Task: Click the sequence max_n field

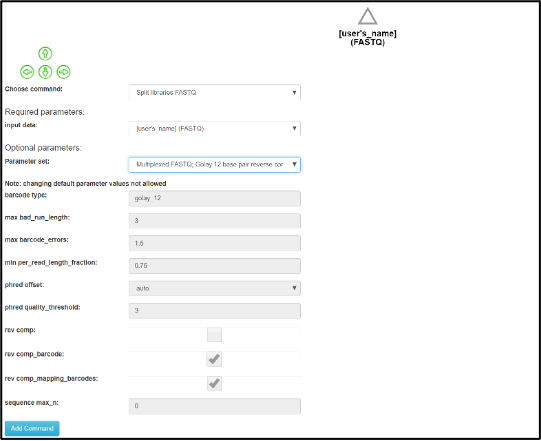Action: pyautogui.click(x=215, y=406)
